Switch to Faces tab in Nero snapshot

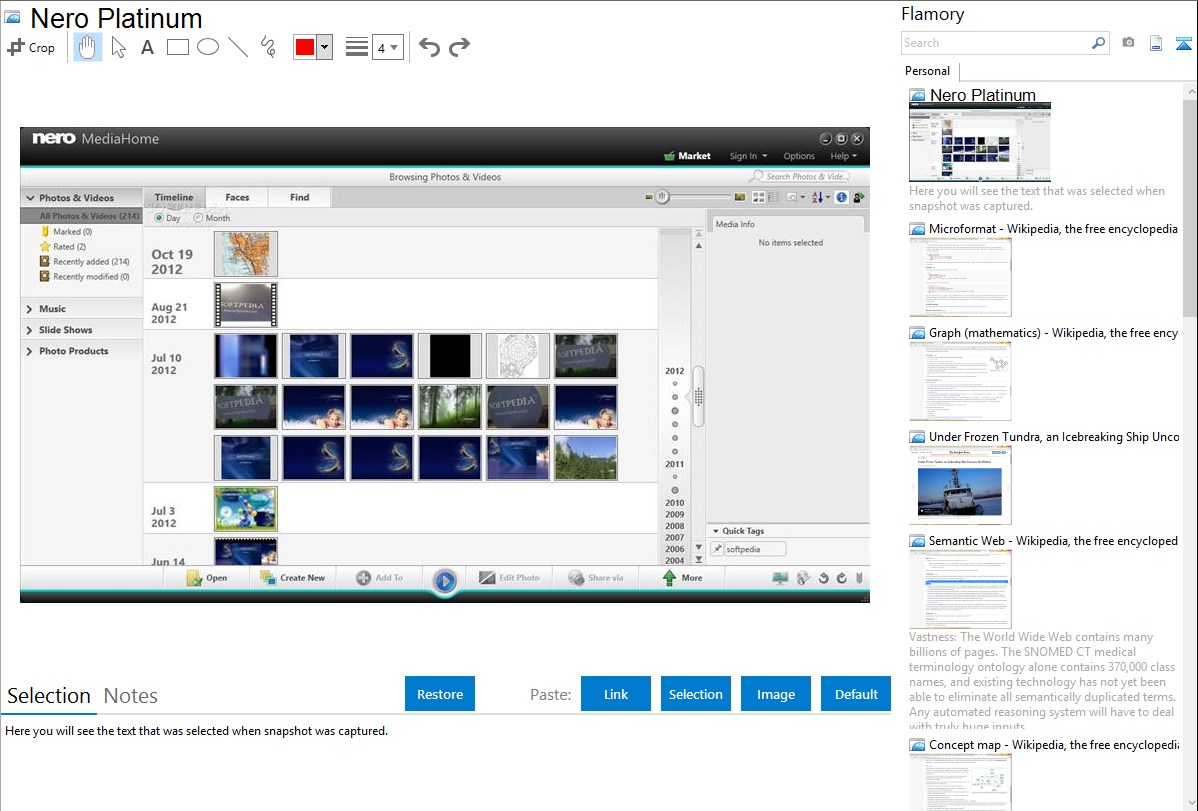[x=237, y=197]
